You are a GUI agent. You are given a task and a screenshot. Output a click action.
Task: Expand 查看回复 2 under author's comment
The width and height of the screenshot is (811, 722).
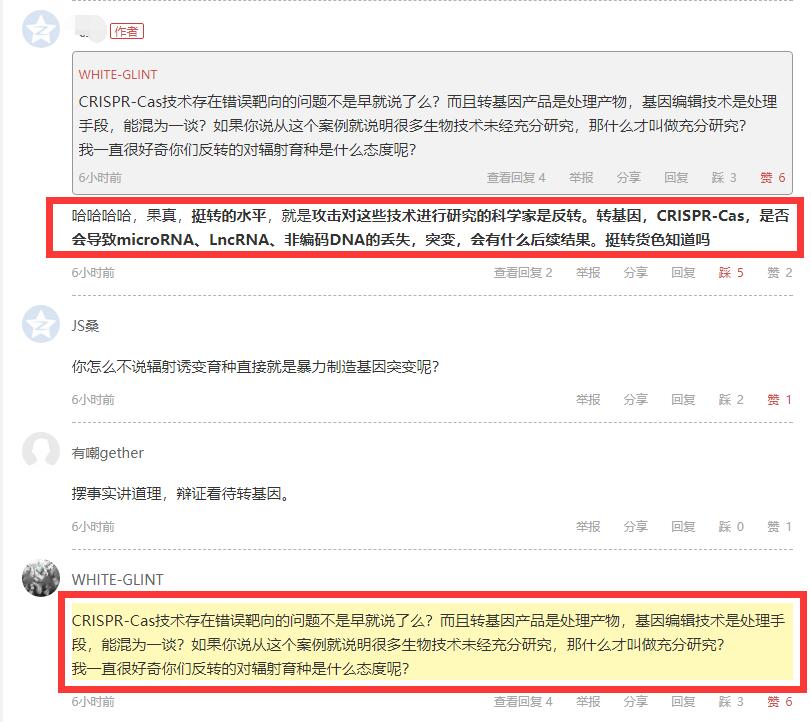(523, 273)
